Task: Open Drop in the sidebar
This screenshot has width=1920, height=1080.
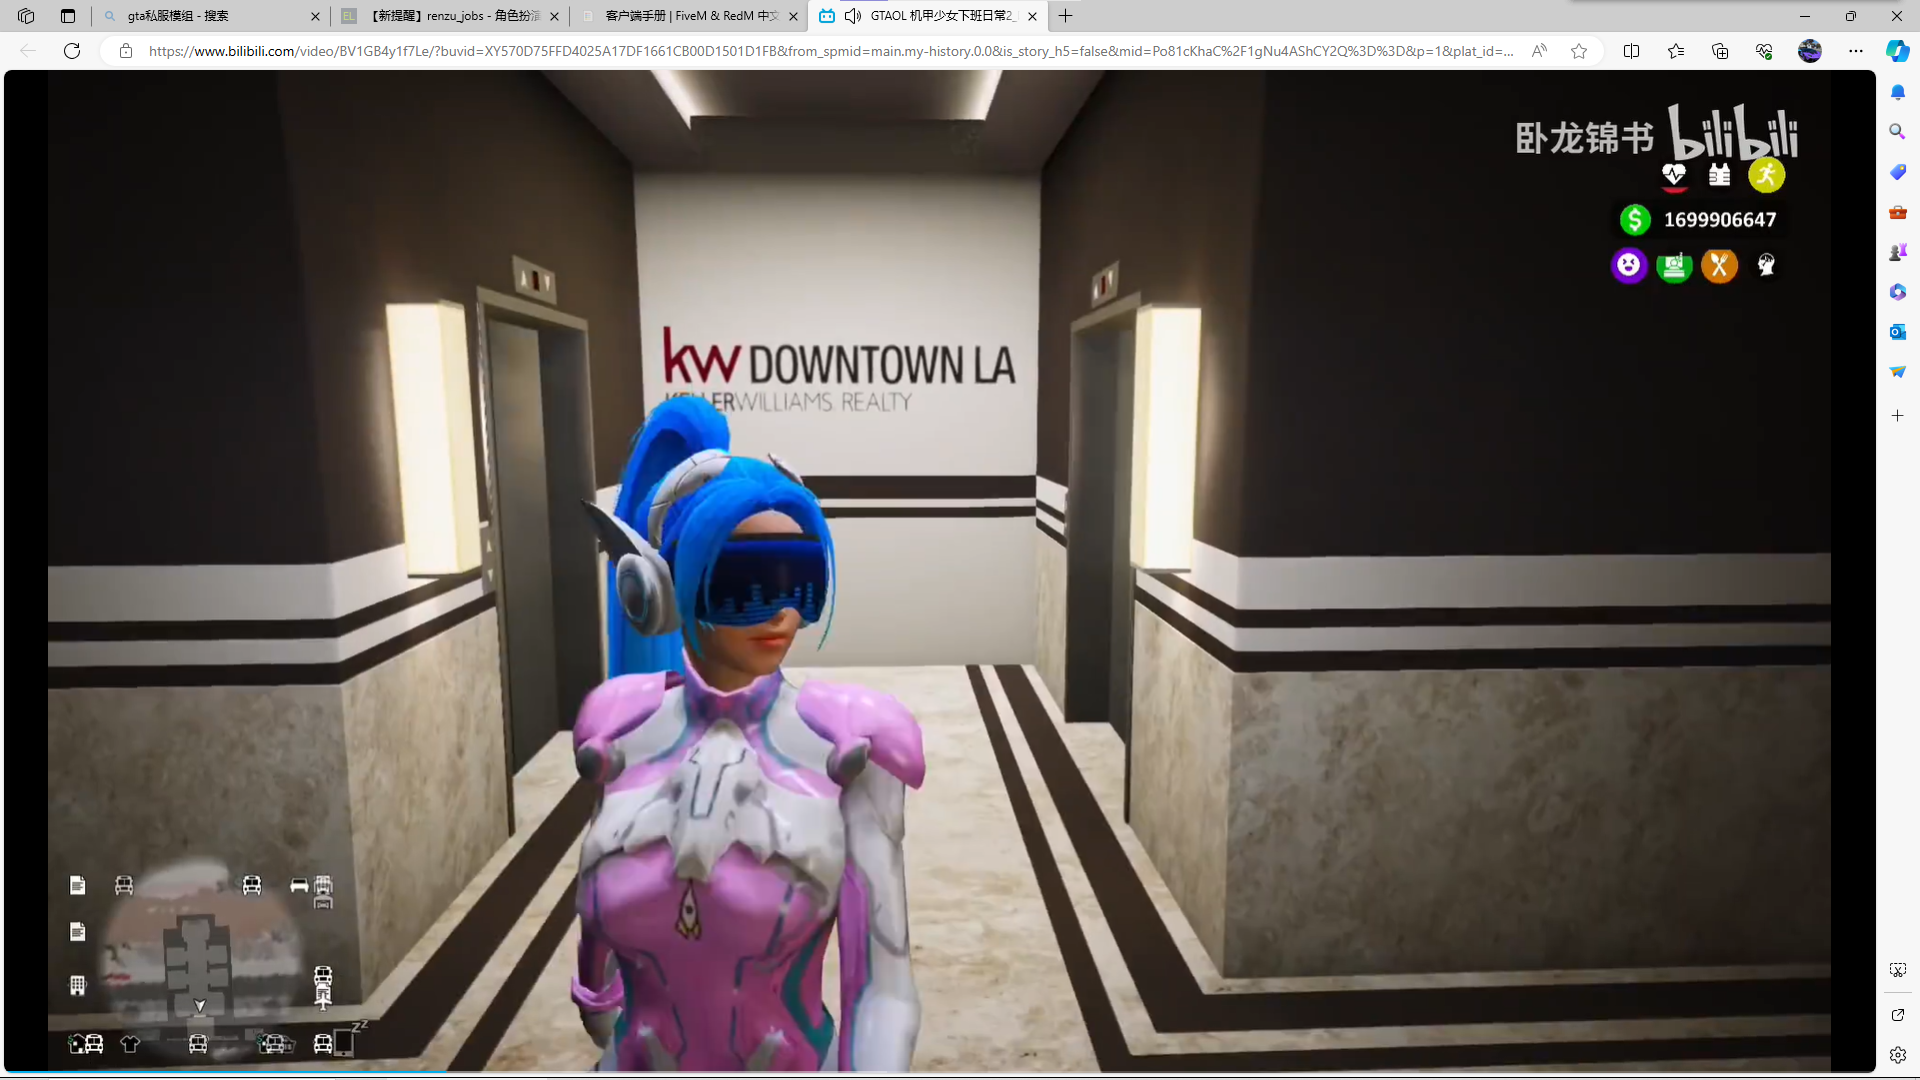Action: point(1898,372)
